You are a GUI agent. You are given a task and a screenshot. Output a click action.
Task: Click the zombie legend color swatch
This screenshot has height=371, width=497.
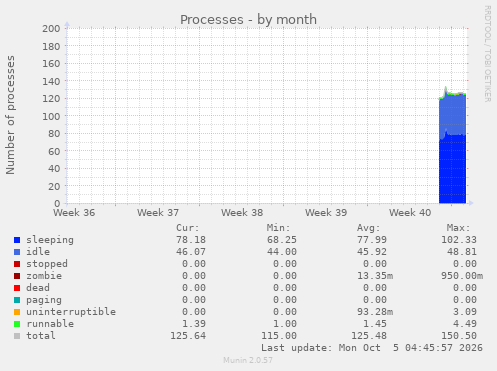17,276
